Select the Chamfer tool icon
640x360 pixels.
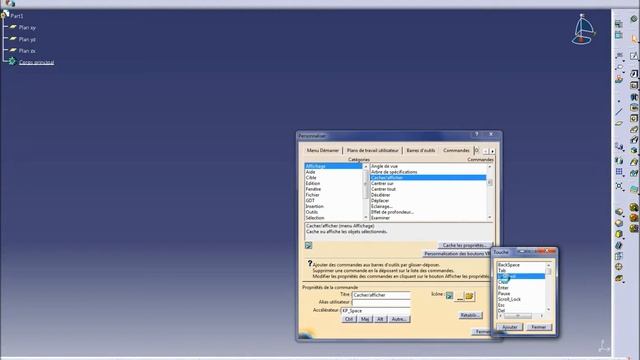coord(619,223)
